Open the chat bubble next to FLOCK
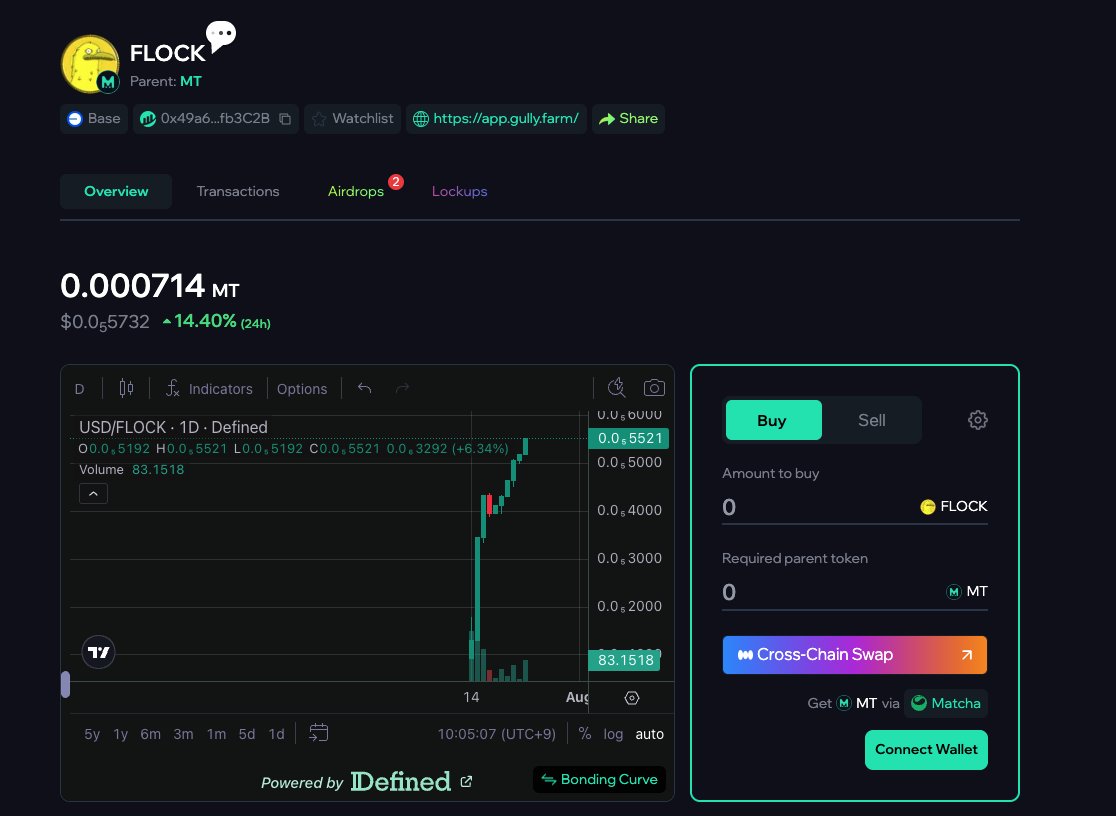1116x816 pixels. [x=221, y=36]
